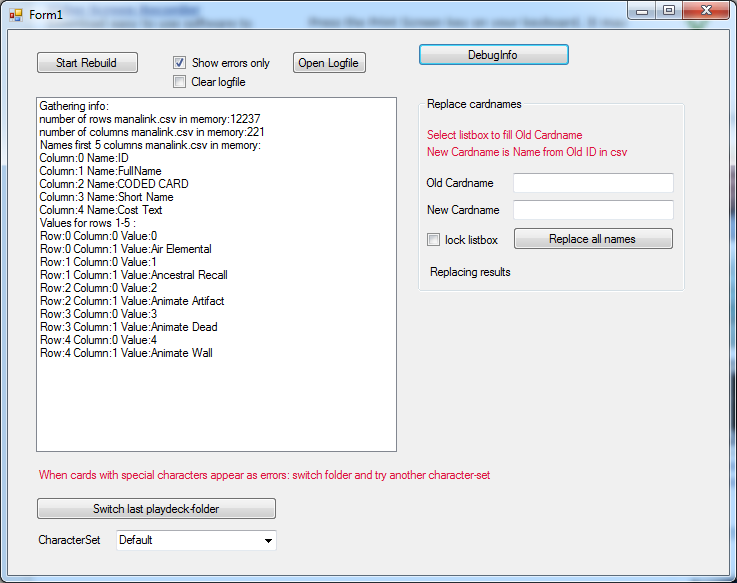The image size is (737, 583).
Task: Click the Start Rebuild button
Action: tap(86, 63)
